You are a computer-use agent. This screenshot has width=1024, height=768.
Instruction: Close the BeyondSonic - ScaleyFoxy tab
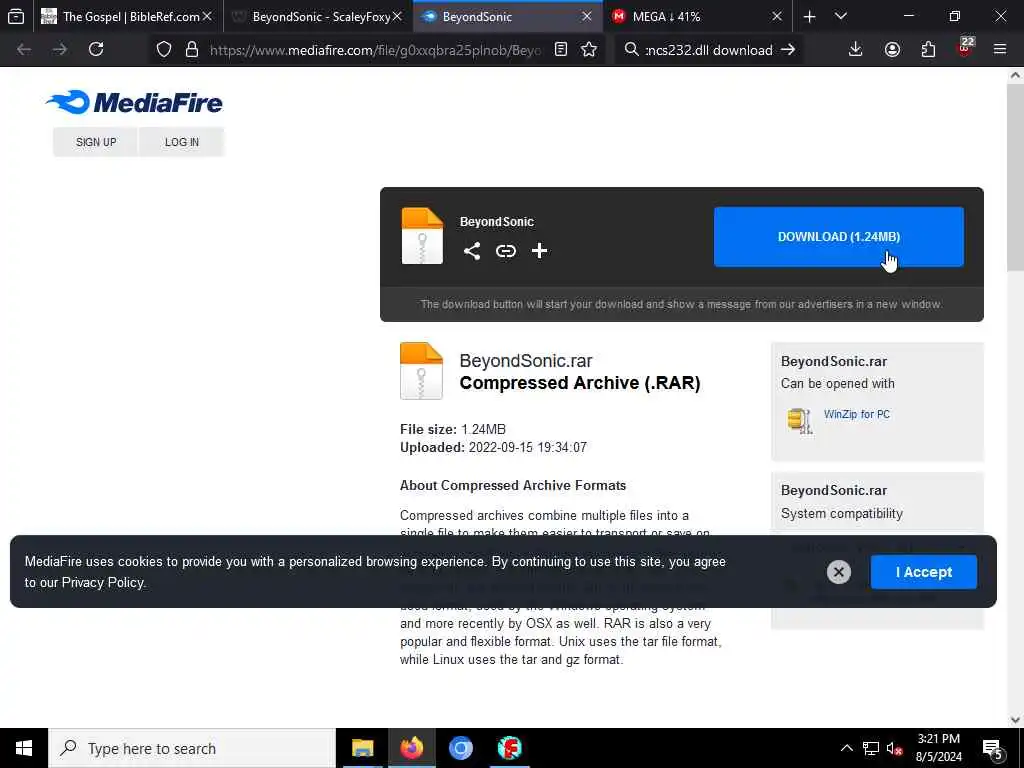pyautogui.click(x=397, y=16)
